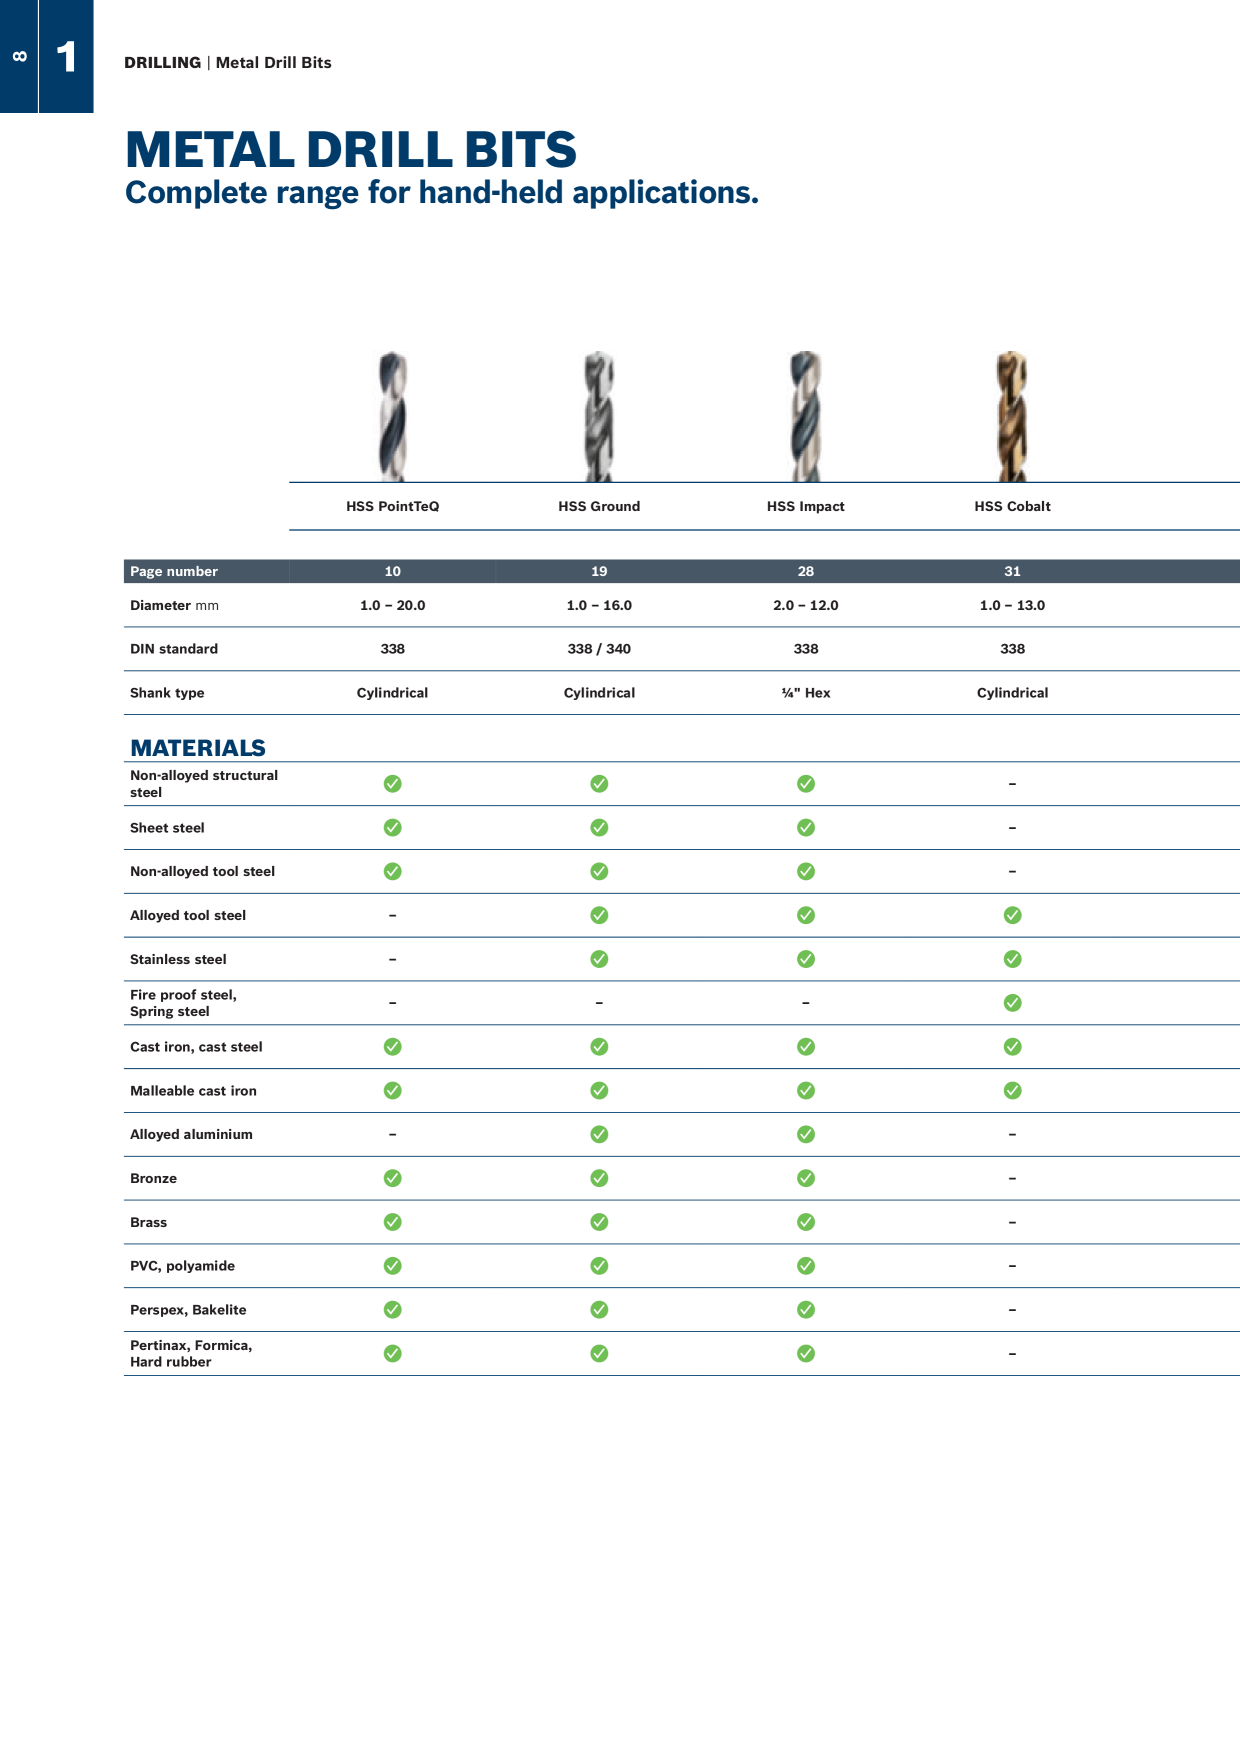Screen dimensions: 1240x1754
Task: Click the diameter value 1.0 – 13.0
Action: 1013,605
